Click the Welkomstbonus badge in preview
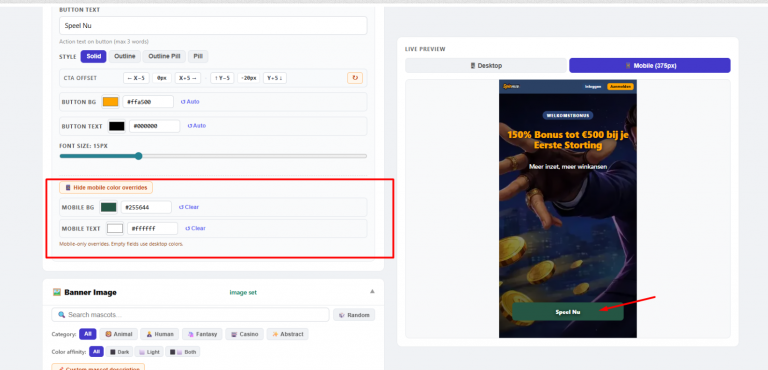Viewport: 768px width, 370px height. (568, 116)
